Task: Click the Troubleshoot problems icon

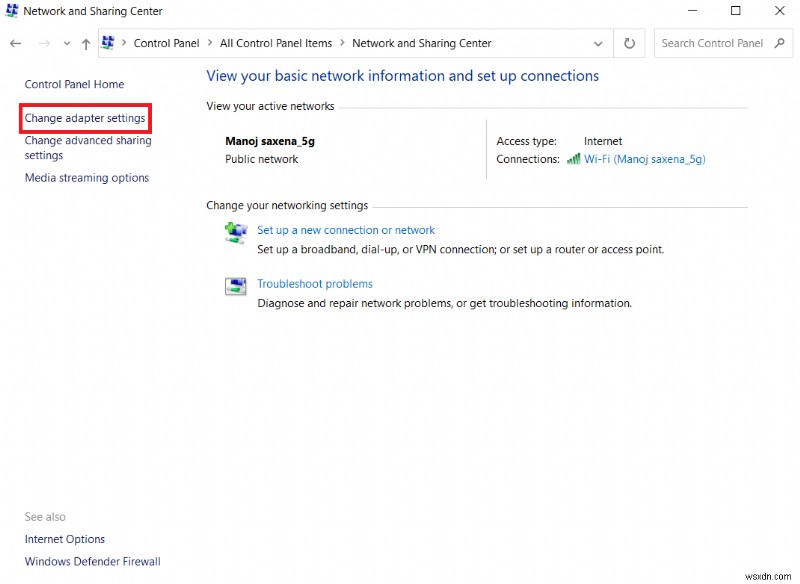Action: [x=235, y=286]
